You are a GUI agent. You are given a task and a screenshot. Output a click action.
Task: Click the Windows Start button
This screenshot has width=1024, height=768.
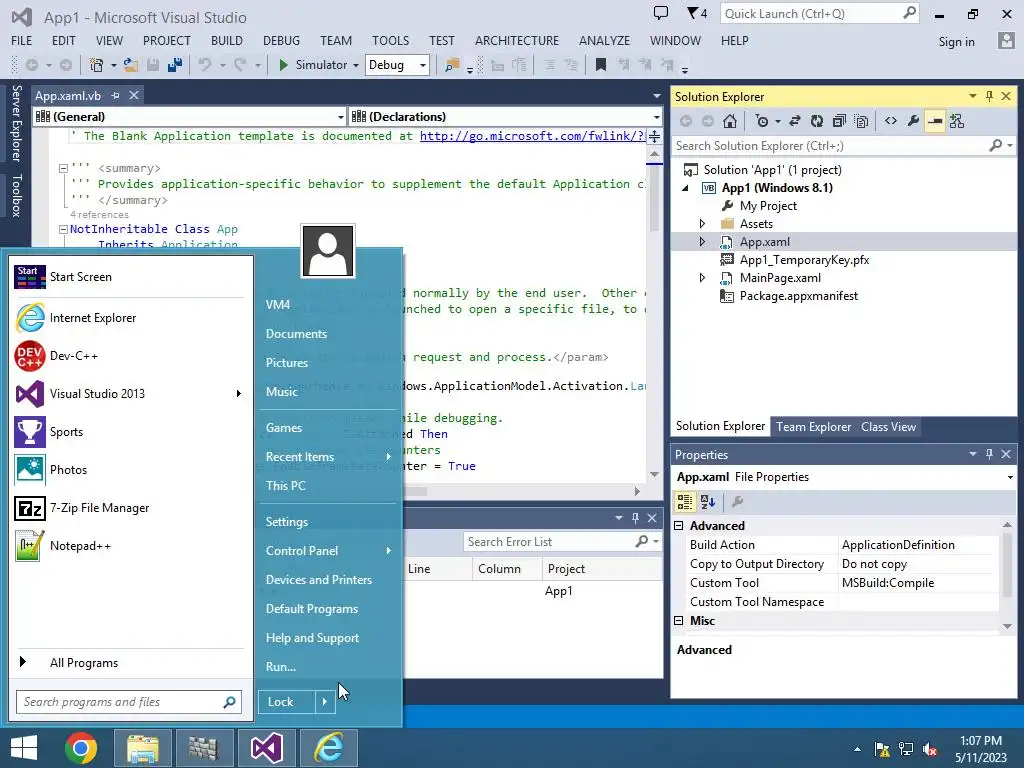[24, 748]
